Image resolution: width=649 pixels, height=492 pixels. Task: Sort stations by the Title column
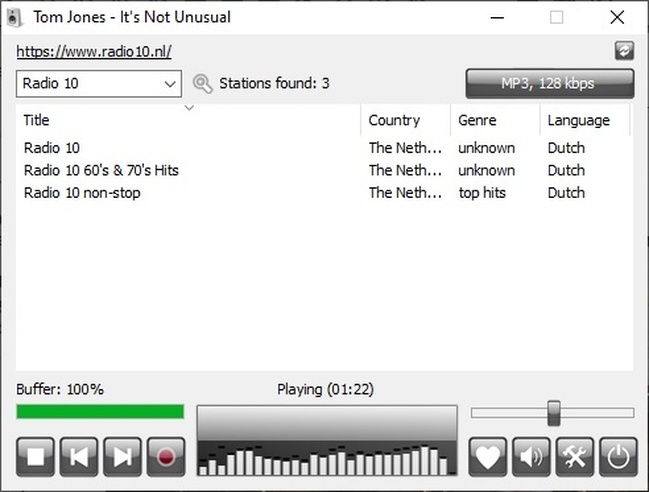click(x=188, y=120)
